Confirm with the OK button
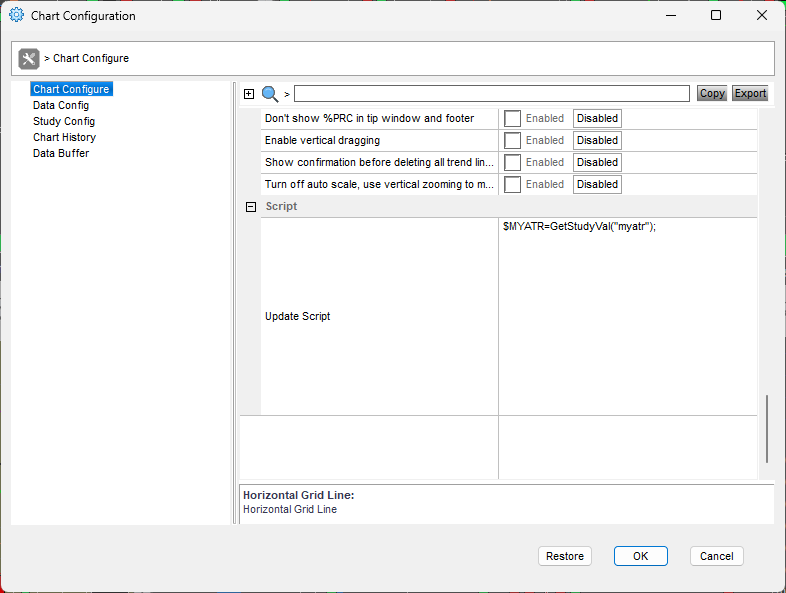The width and height of the screenshot is (786, 593). click(641, 556)
